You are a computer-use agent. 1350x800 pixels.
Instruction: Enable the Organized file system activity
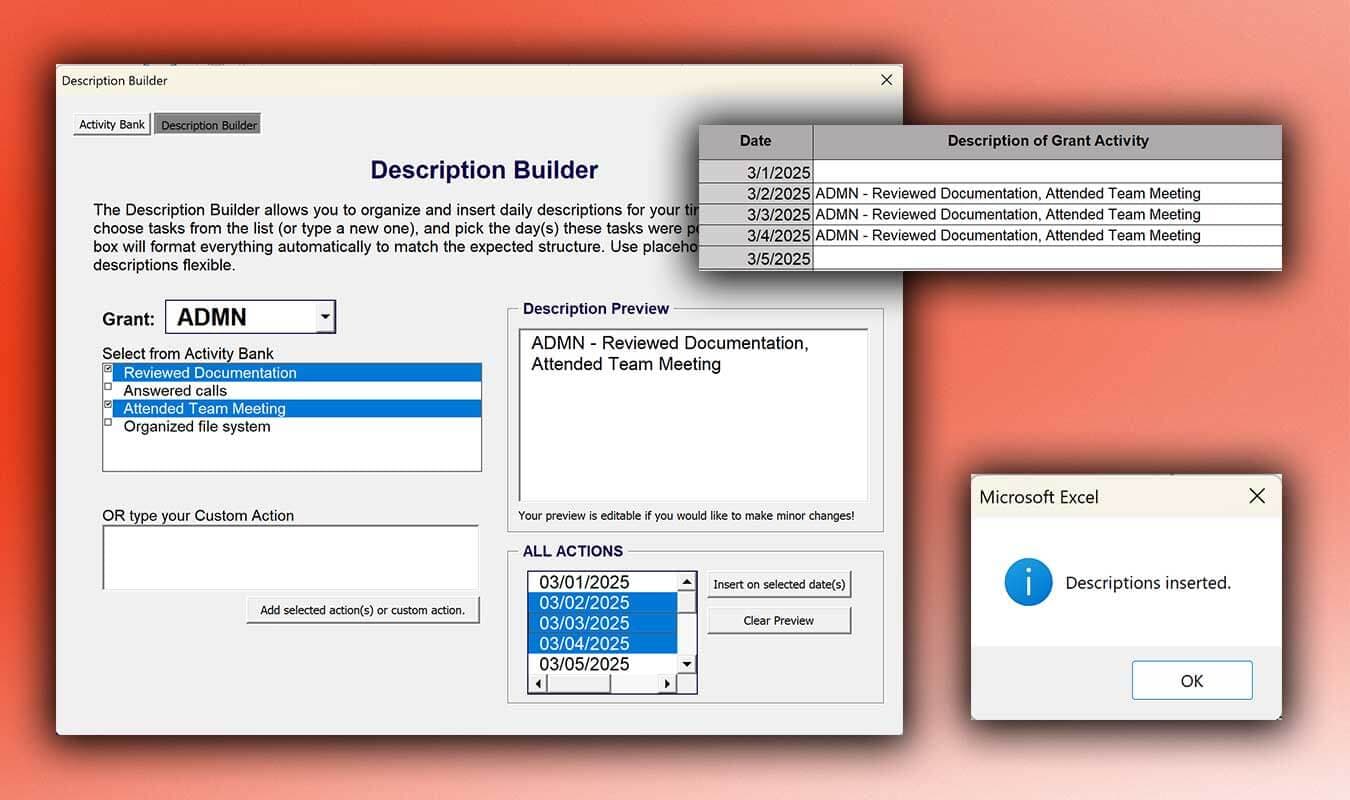click(x=108, y=422)
